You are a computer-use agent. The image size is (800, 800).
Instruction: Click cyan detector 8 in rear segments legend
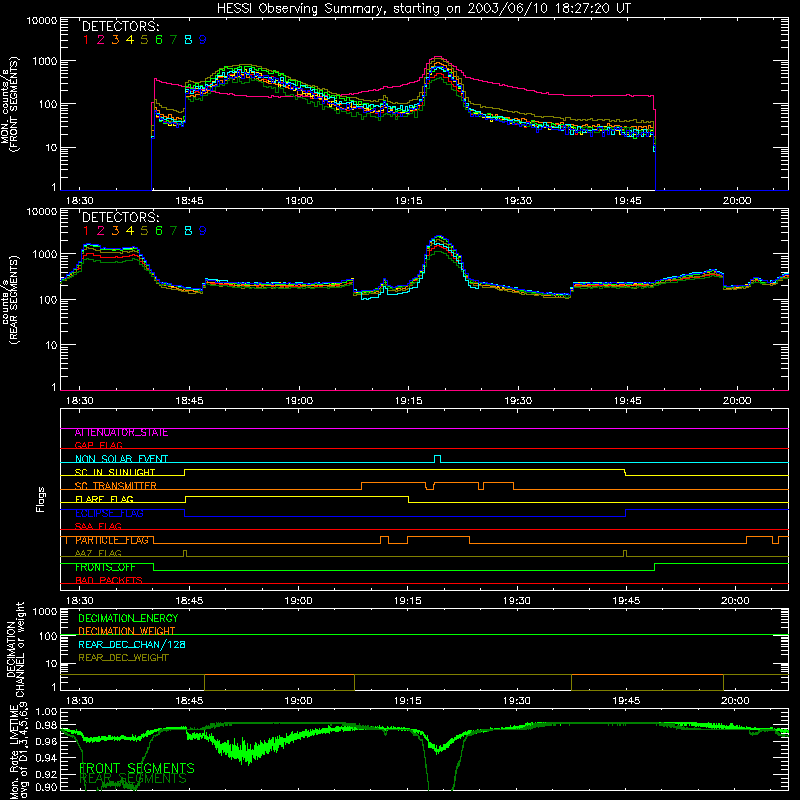(x=188, y=231)
